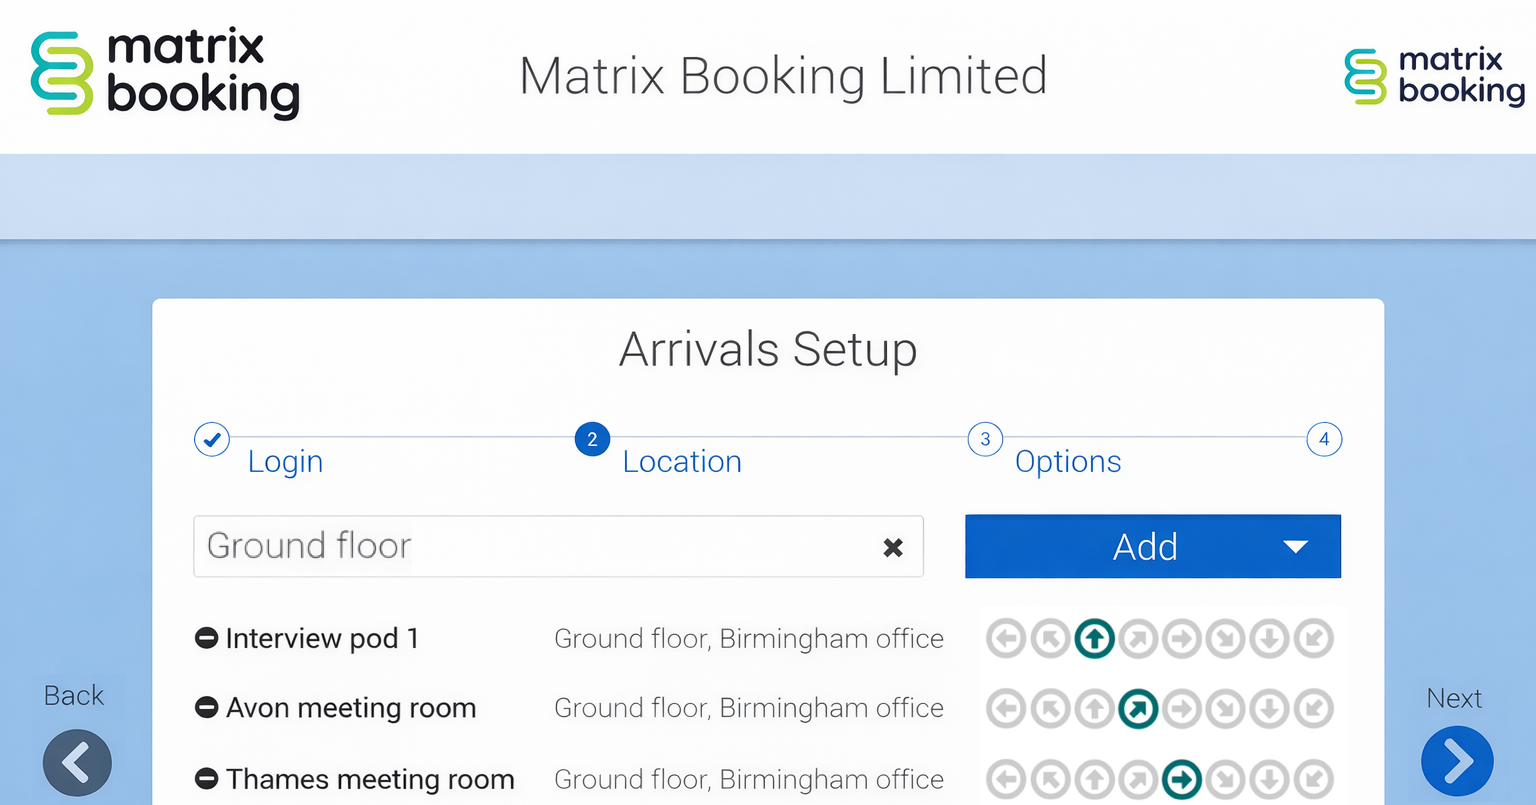
Task: Select step 4 in the setup wizard
Action: pyautogui.click(x=1324, y=439)
